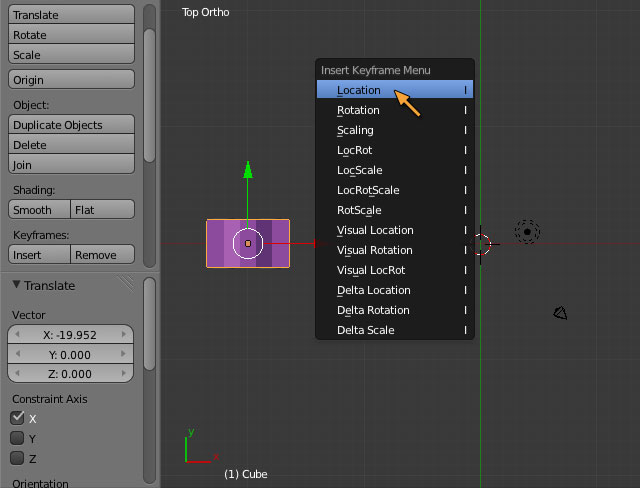The height and width of the screenshot is (488, 640).
Task: Select the camera object in viewport
Action: pos(560,313)
